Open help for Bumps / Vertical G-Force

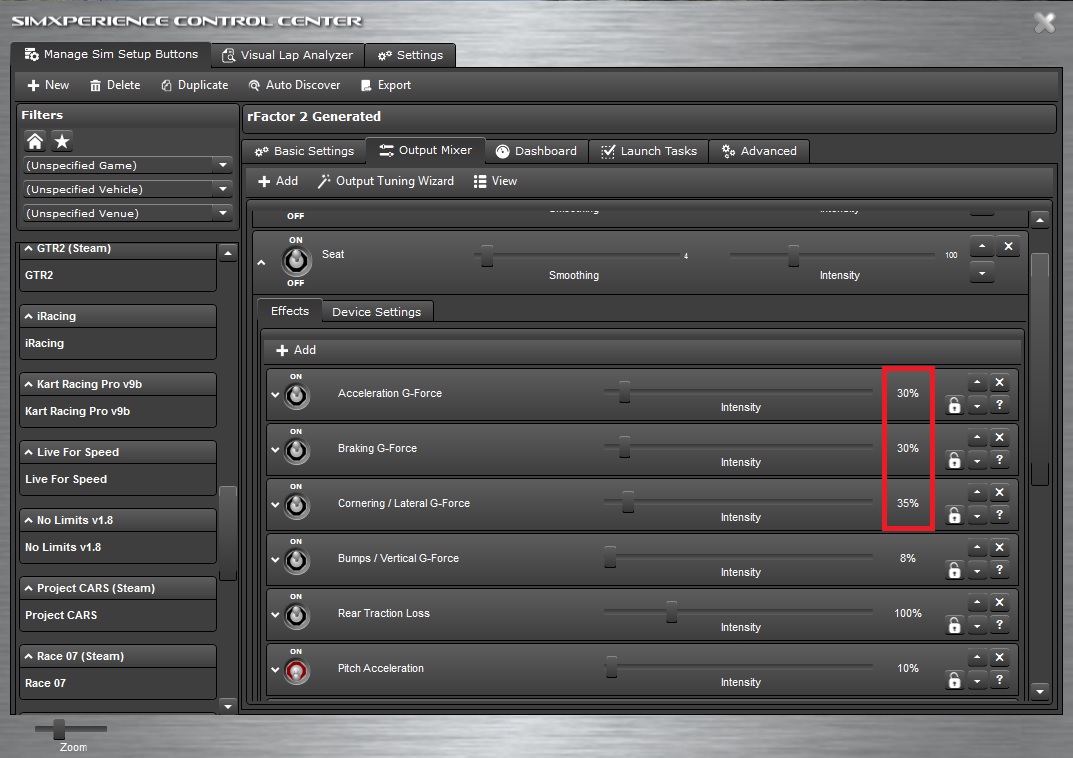[x=1000, y=570]
